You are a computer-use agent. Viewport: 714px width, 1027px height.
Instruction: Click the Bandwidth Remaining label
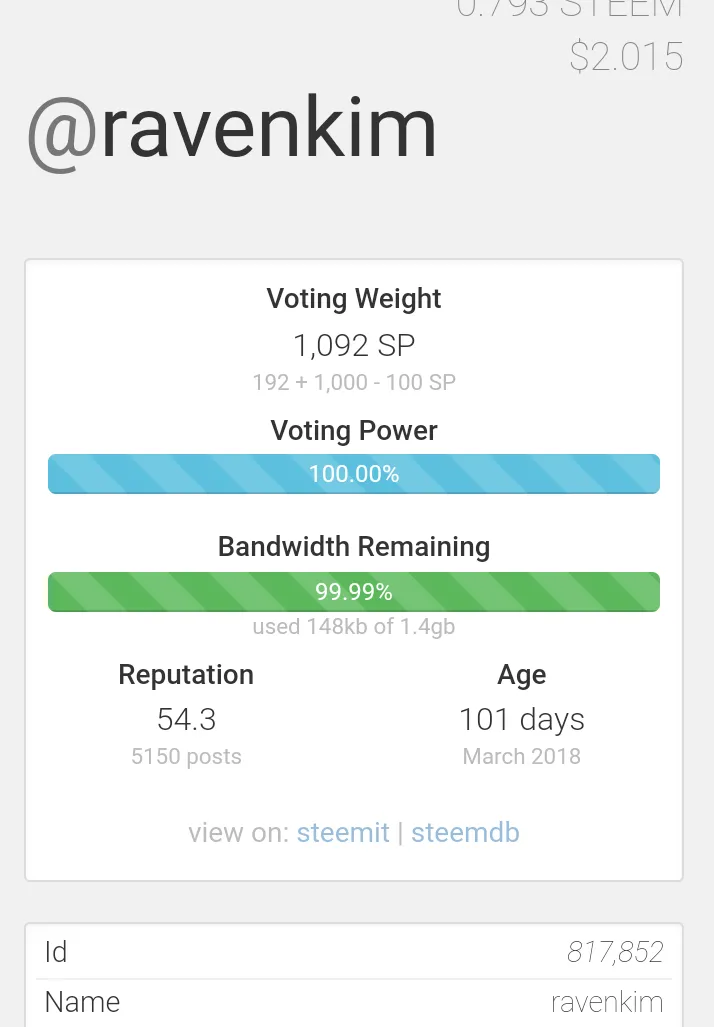pos(354,547)
